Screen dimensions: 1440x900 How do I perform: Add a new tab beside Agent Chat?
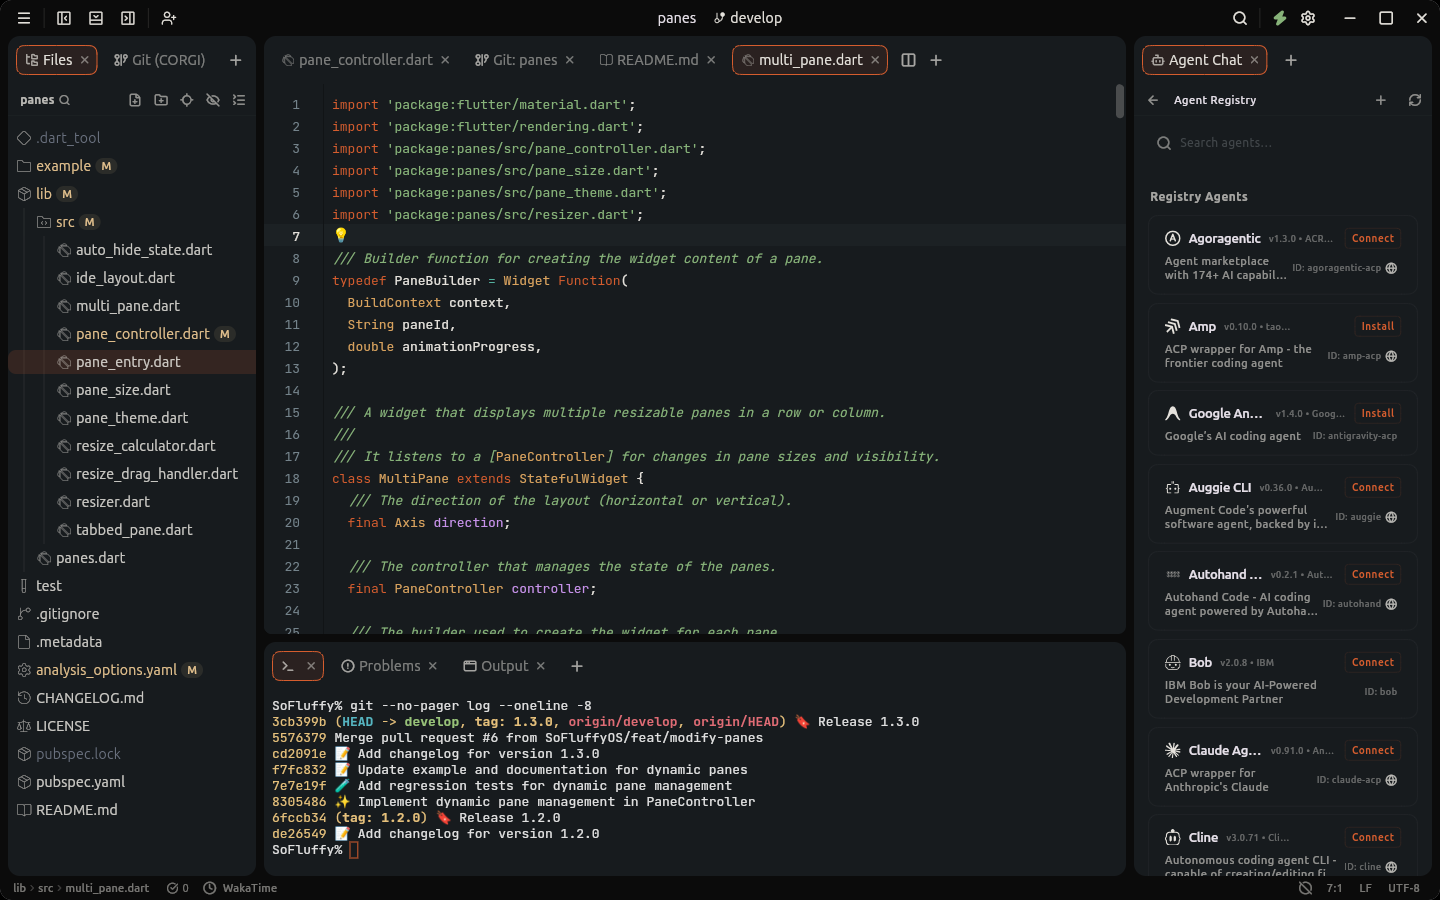pyautogui.click(x=1291, y=60)
